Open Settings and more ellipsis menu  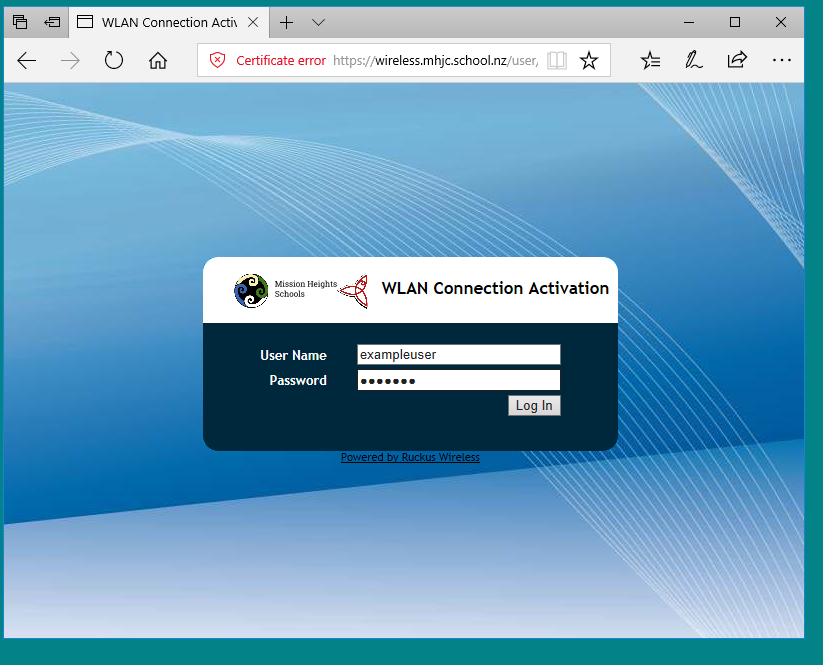coord(781,61)
